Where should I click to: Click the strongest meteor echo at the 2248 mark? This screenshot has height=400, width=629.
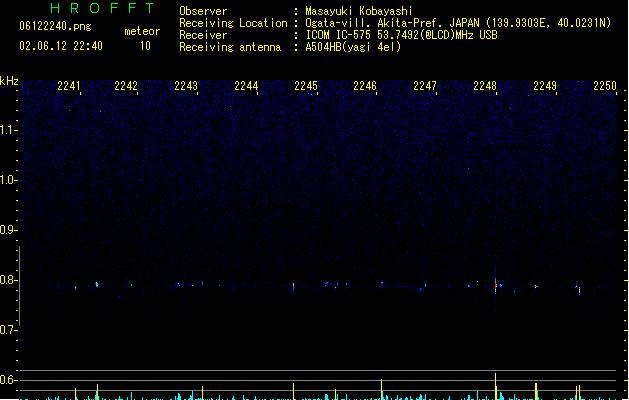[496, 286]
